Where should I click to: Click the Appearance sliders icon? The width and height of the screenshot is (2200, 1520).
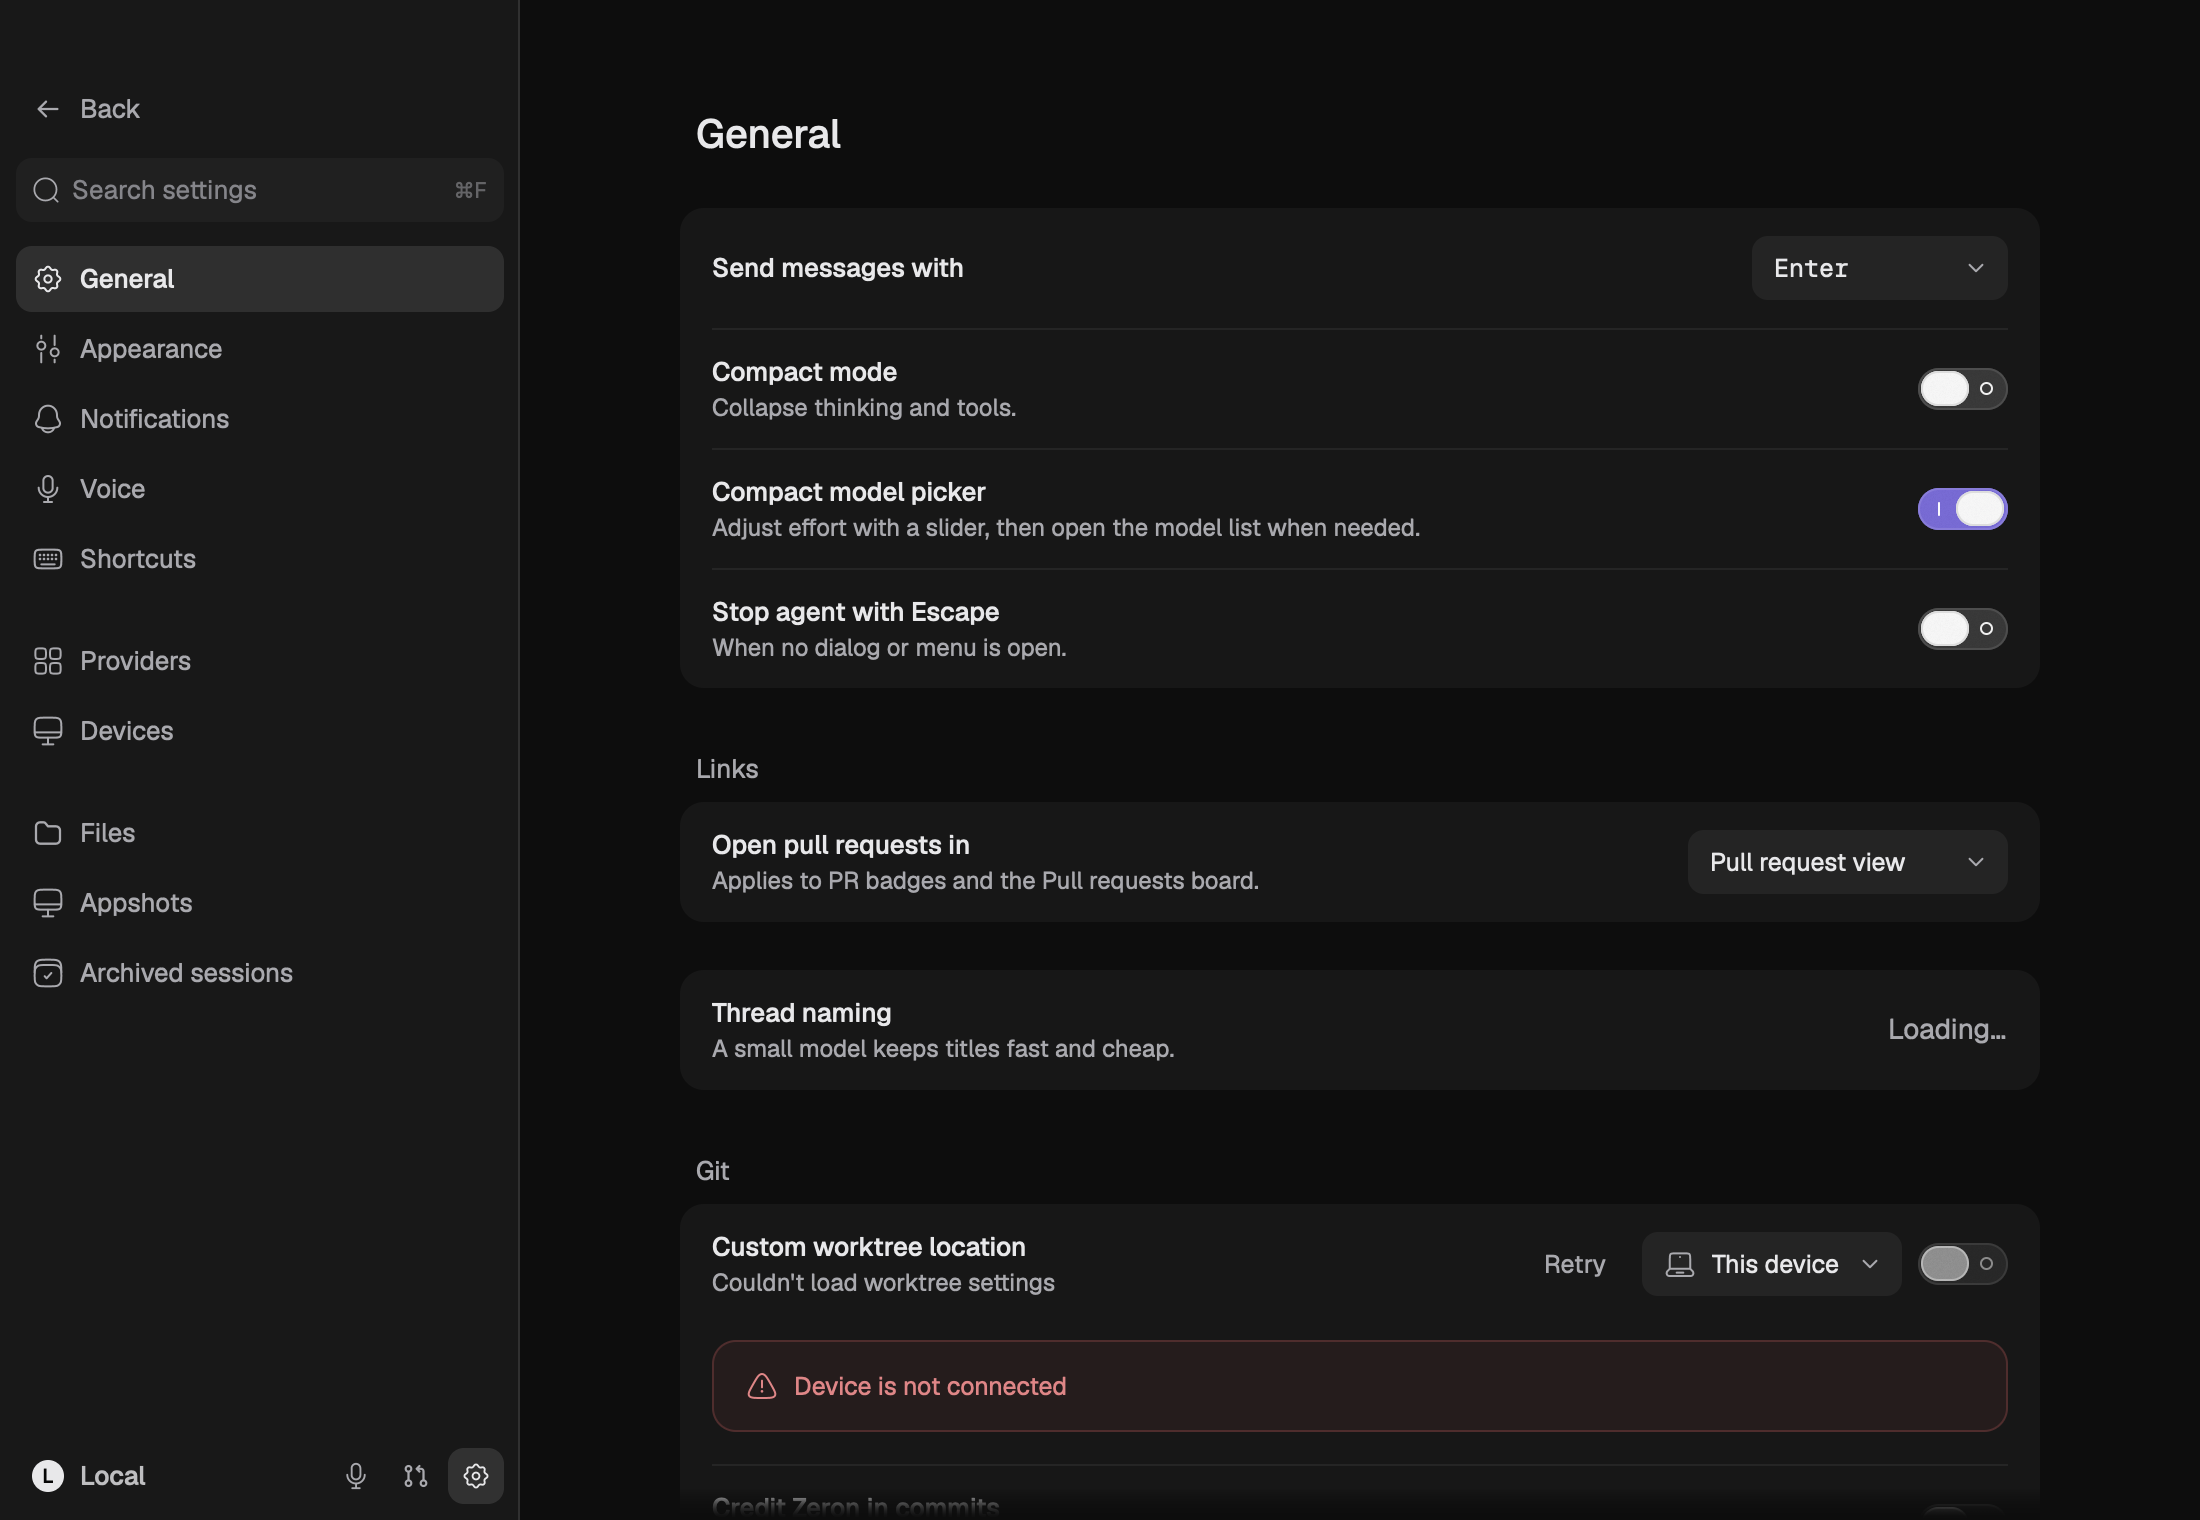(47, 349)
